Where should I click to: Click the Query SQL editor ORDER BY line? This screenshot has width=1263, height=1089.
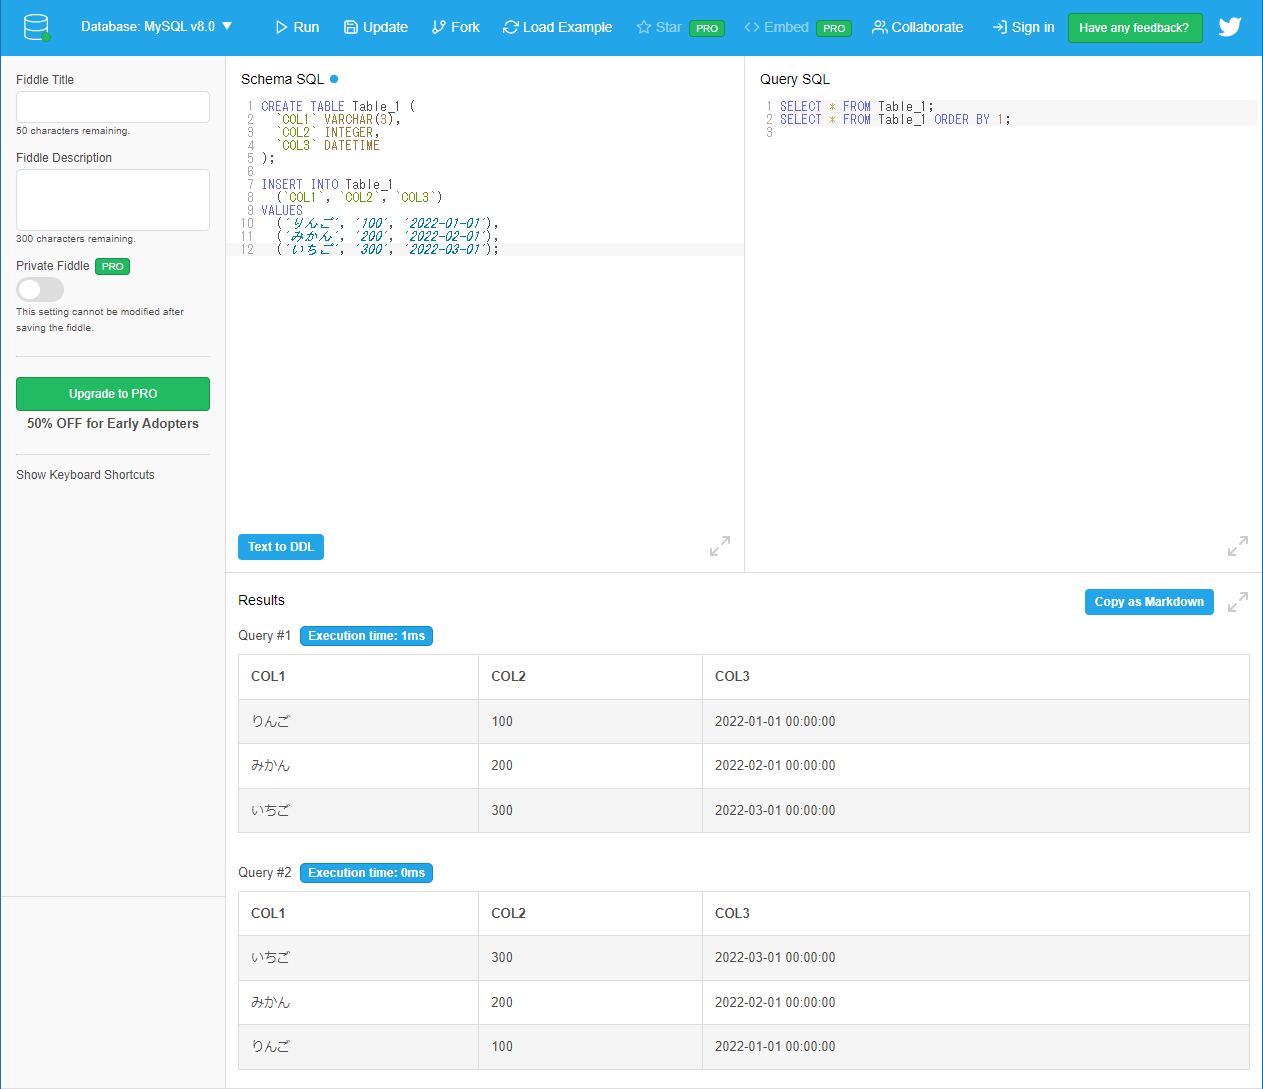click(895, 119)
